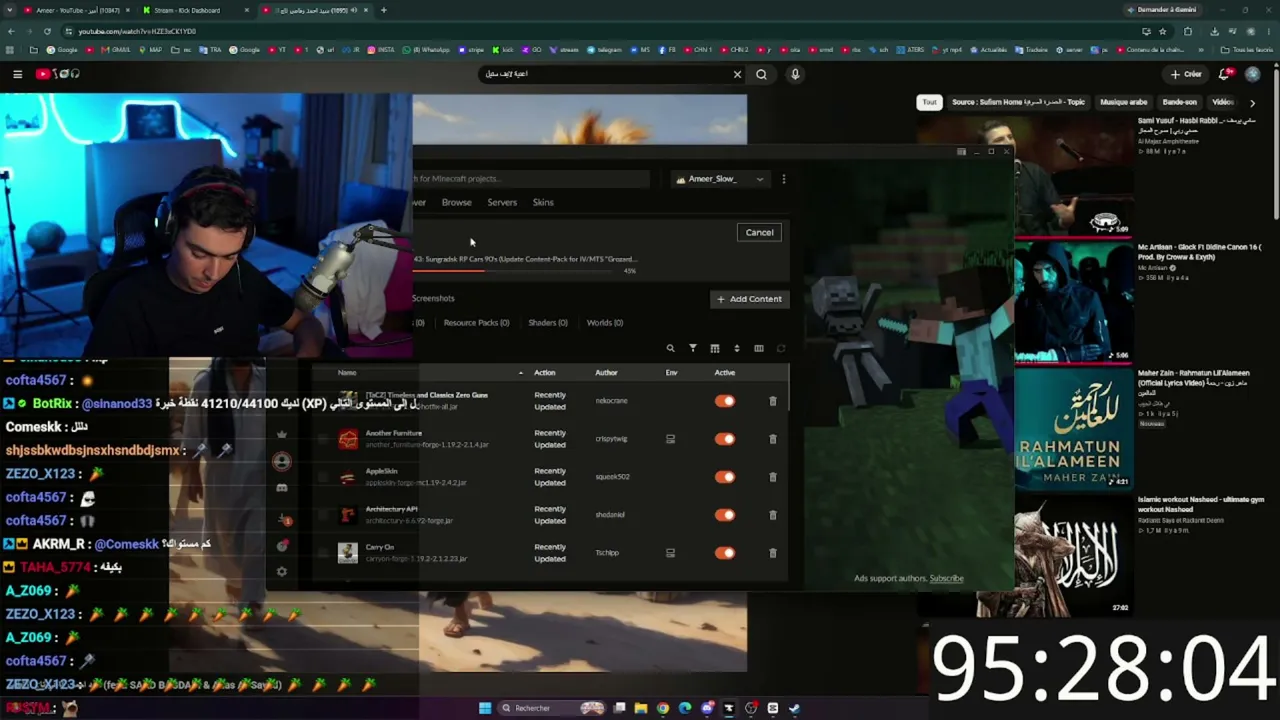Open the view layout icon above mod list
Viewport: 1280px width, 720px height.
[715, 349]
